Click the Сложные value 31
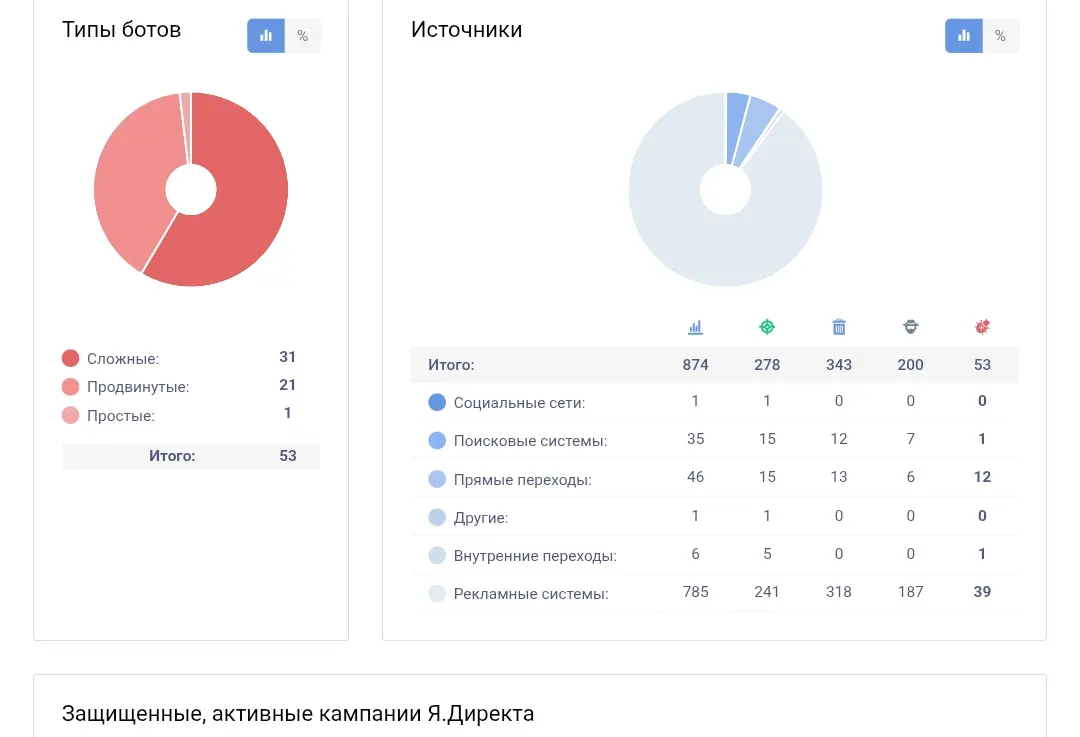Image resolution: width=1080 pixels, height=737 pixels. tap(287, 357)
